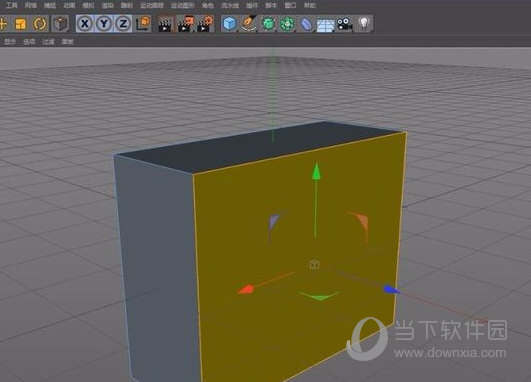This screenshot has width=531, height=382.
Task: Open the 脚本 menu
Action: point(271,5)
